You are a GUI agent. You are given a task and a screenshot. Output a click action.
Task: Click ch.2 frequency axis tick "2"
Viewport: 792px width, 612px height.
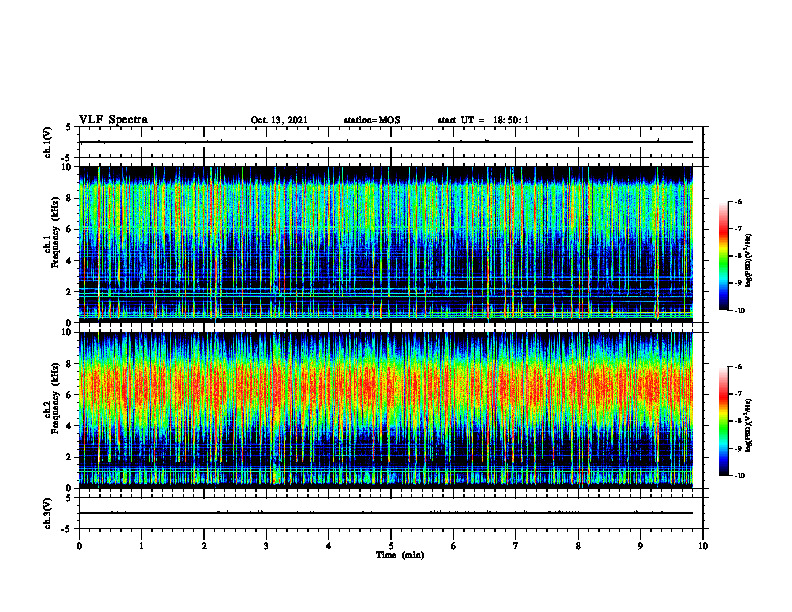tap(70, 457)
